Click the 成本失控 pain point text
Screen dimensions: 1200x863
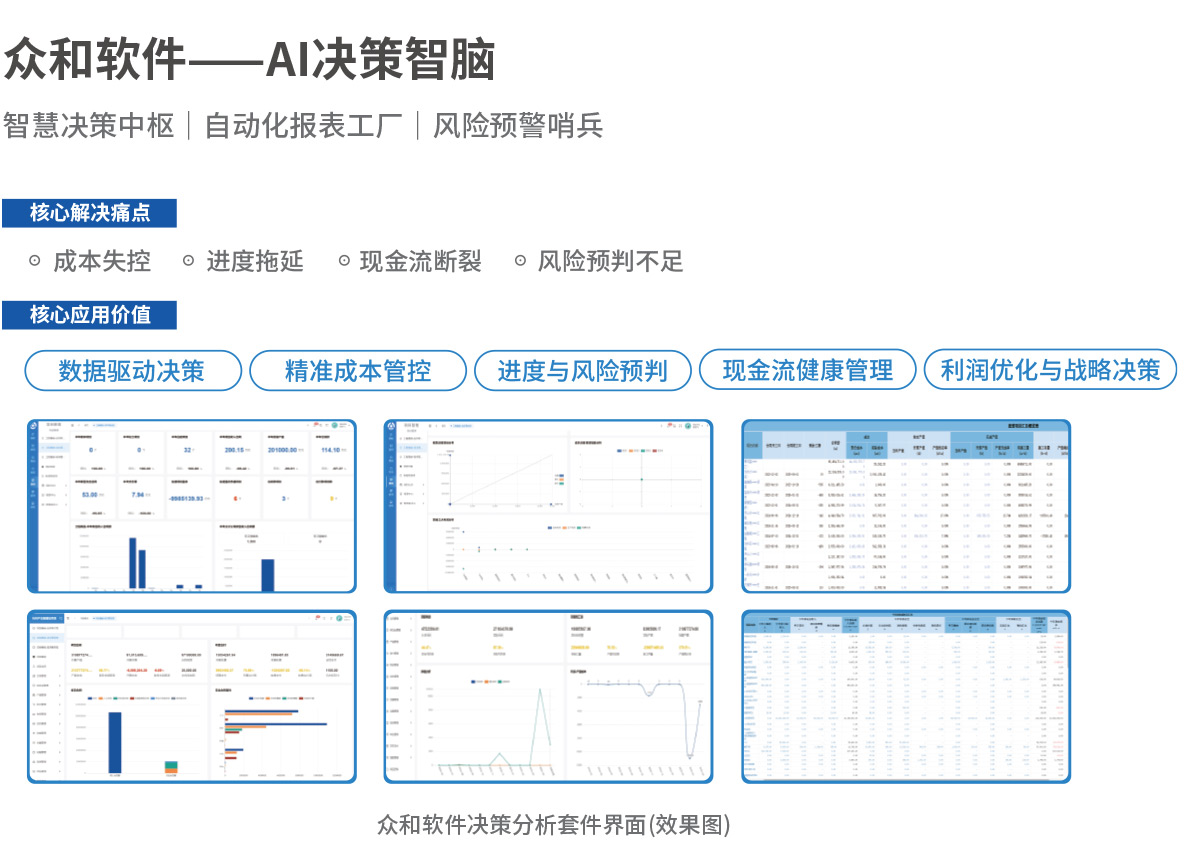pyautogui.click(x=102, y=262)
